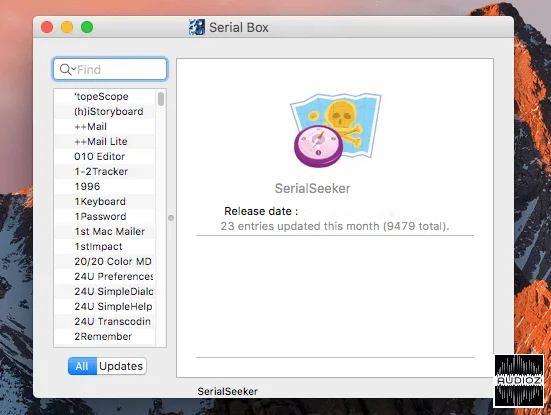The image size is (551, 415).
Task: Select the 24U SimpleHelp entry
Action: click(105, 306)
